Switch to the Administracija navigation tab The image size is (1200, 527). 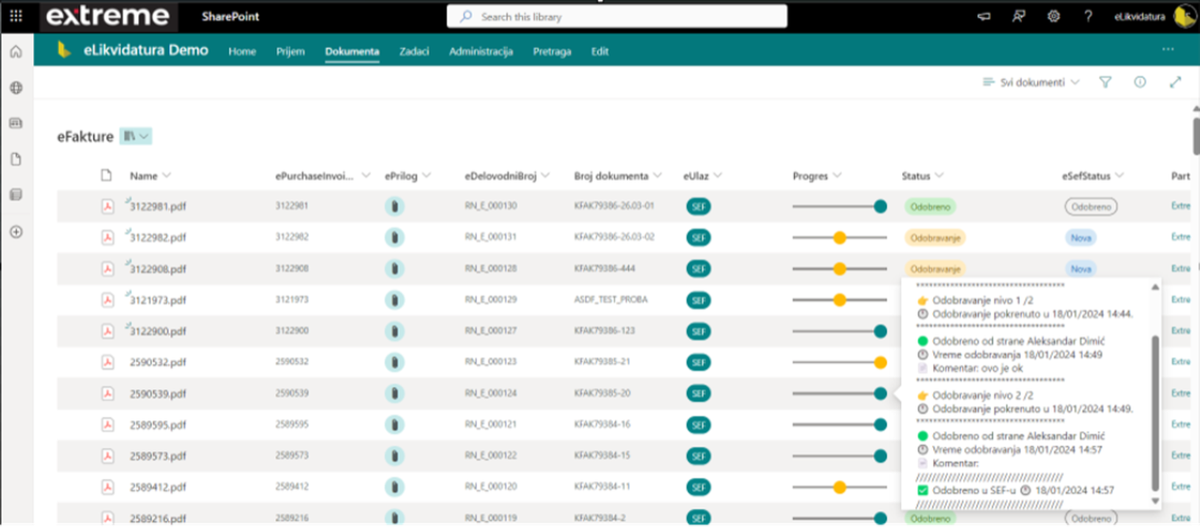481,51
